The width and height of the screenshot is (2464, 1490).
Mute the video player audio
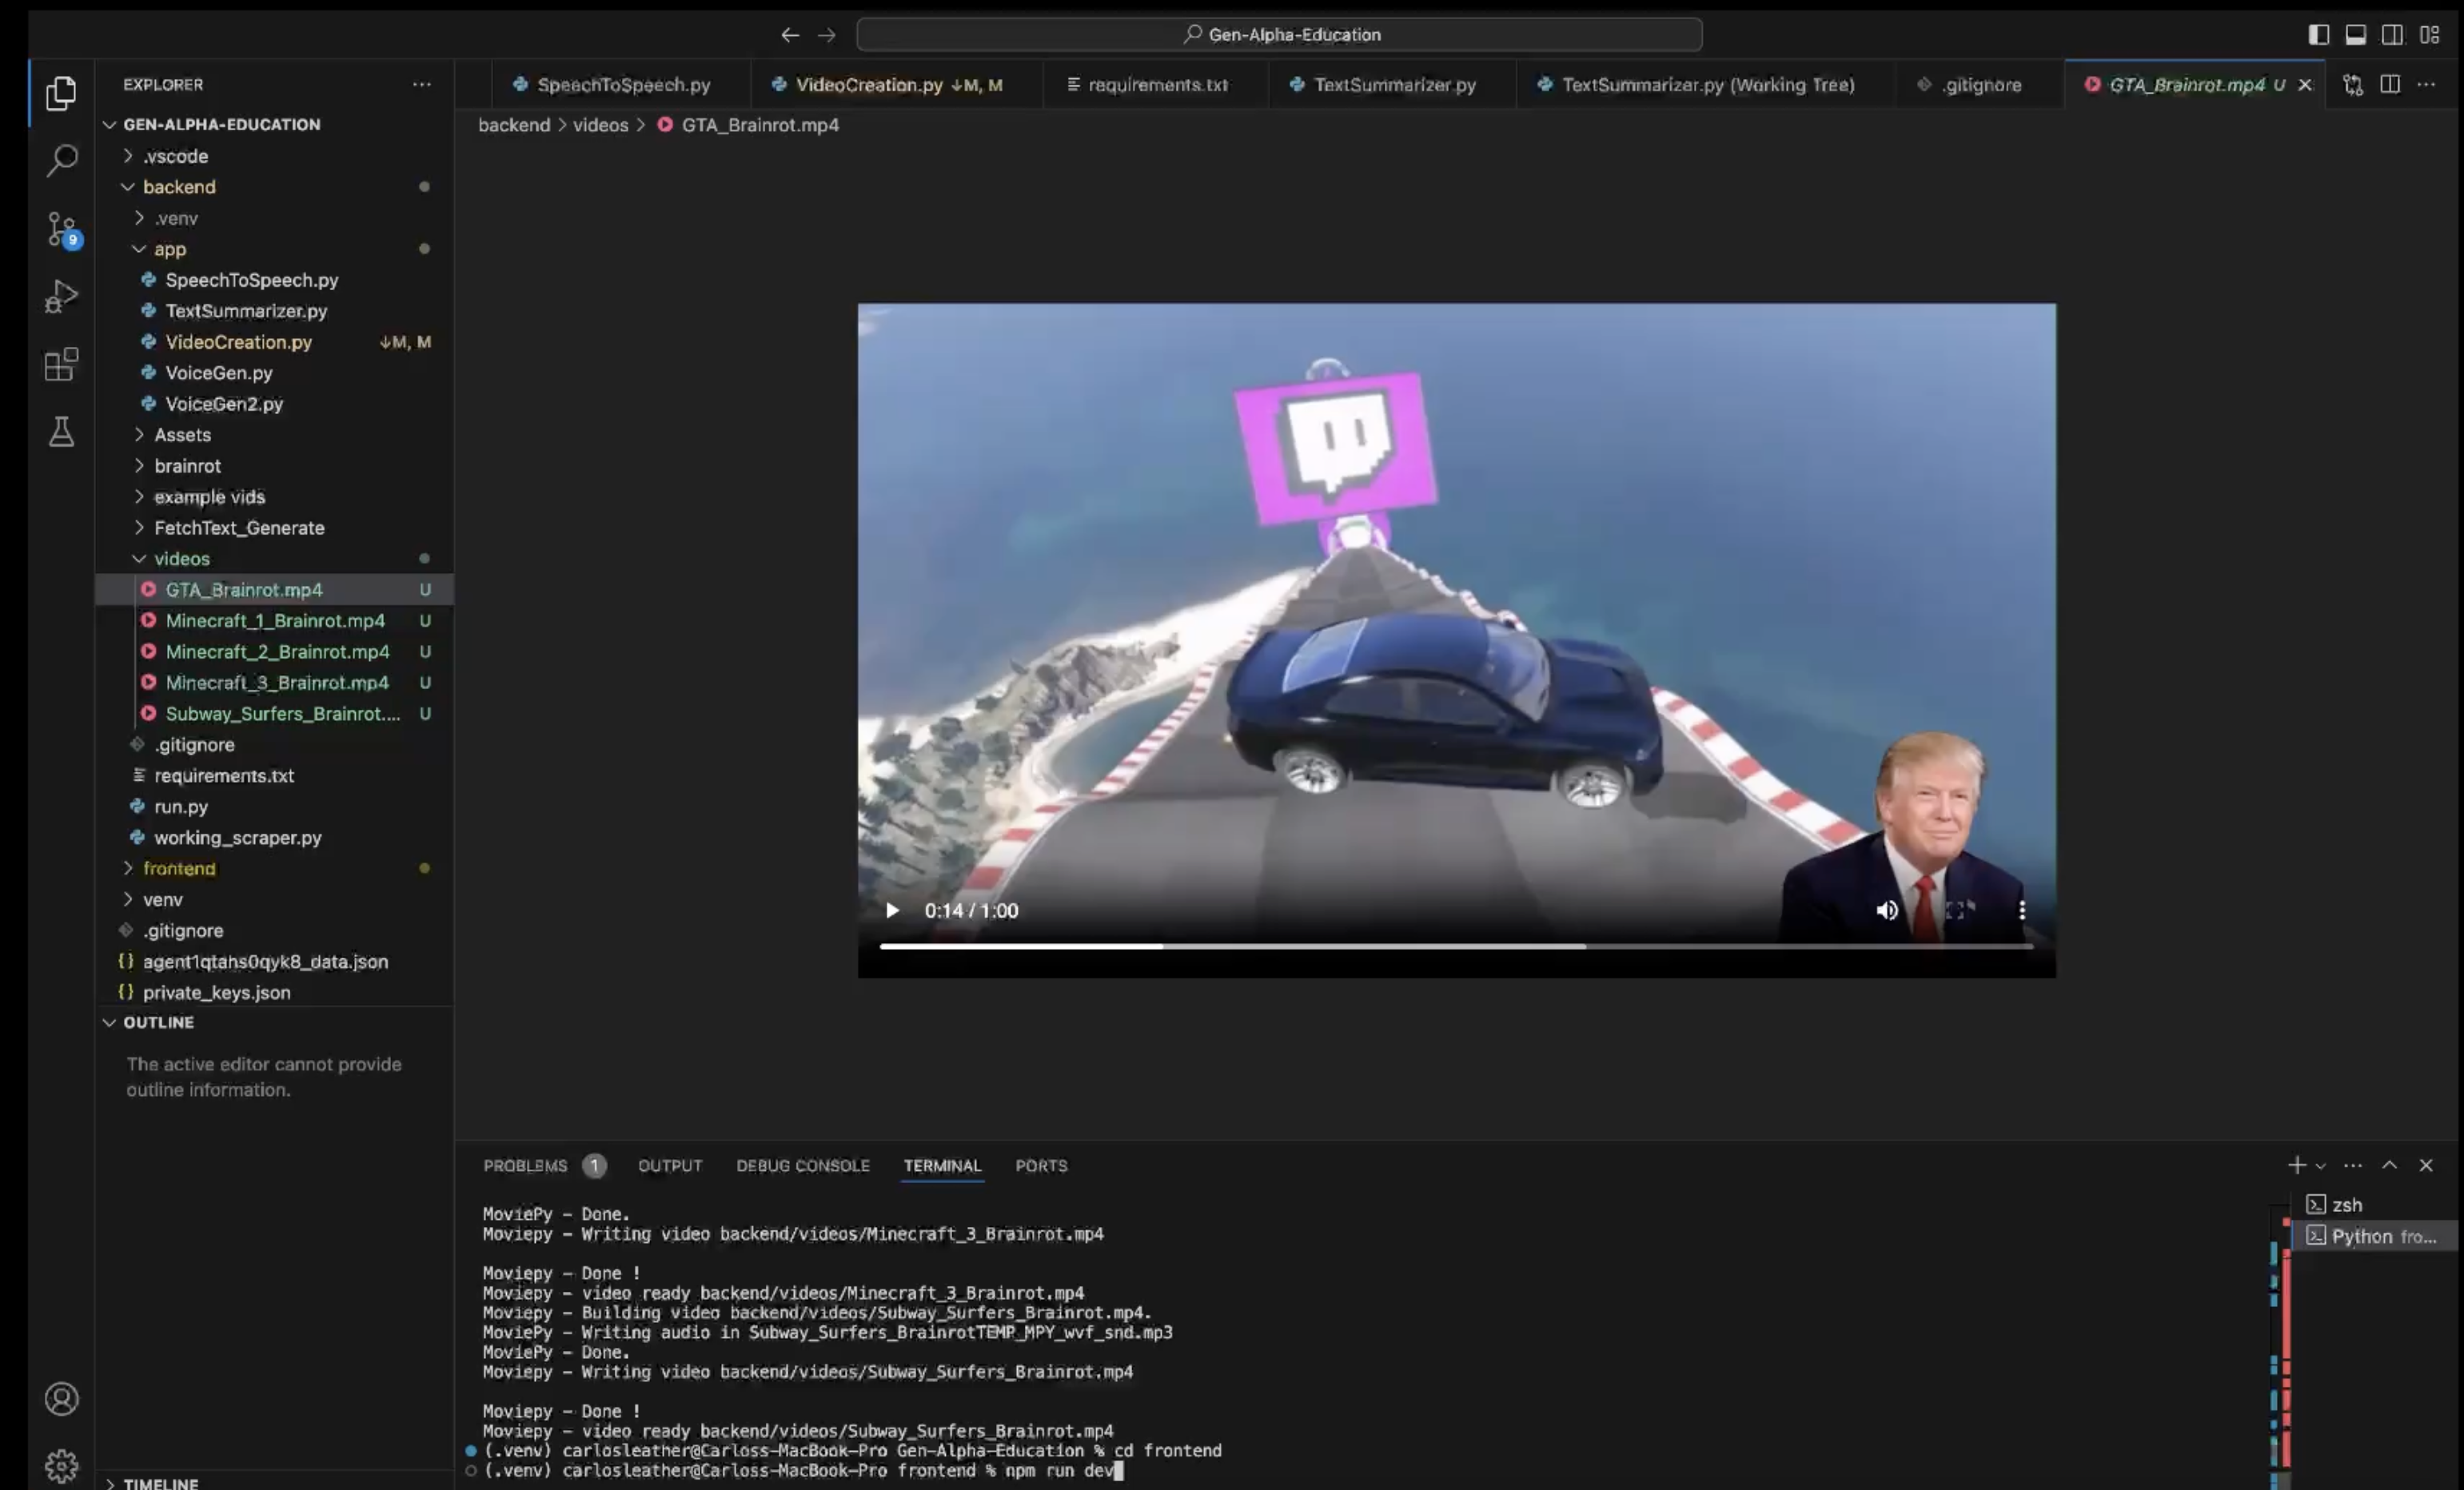pyautogui.click(x=1886, y=910)
